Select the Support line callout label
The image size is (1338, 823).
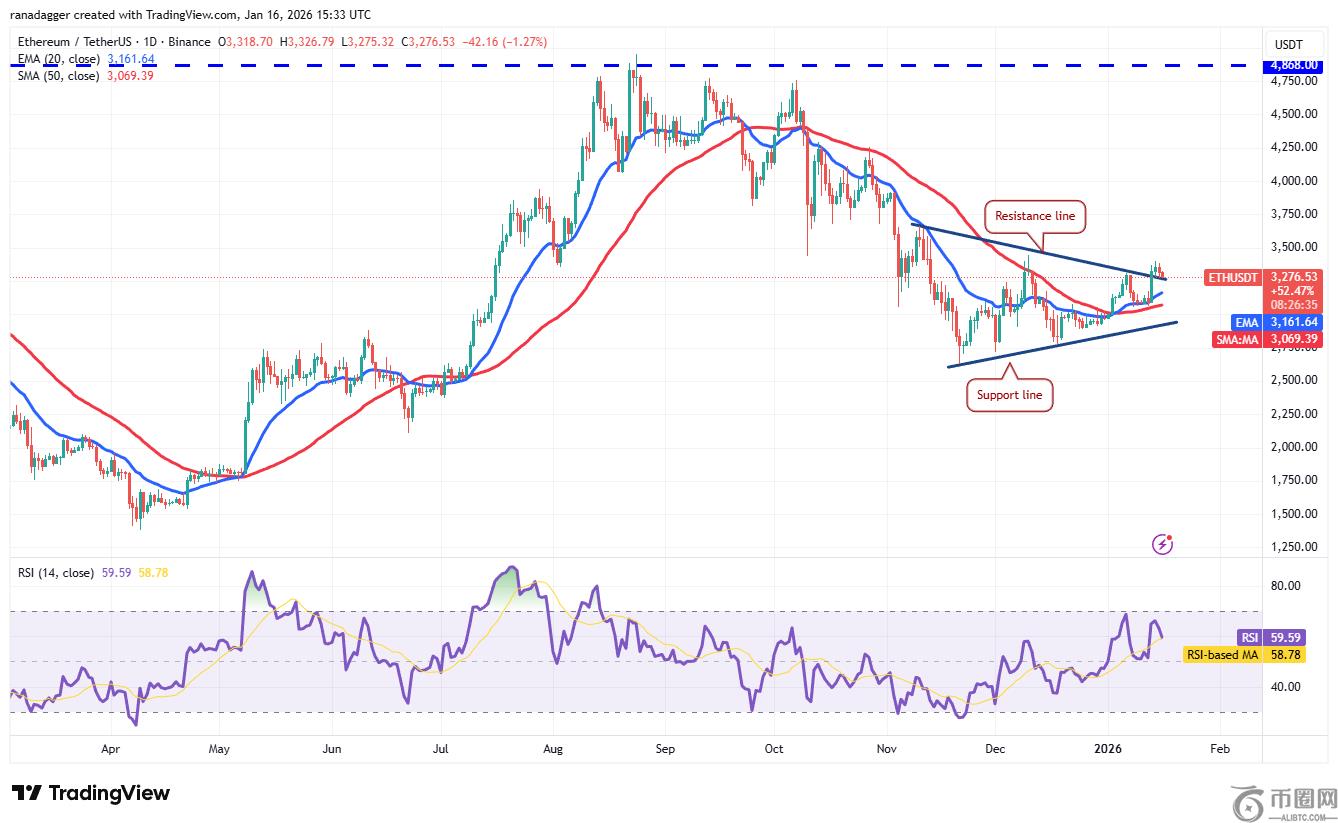(1009, 395)
